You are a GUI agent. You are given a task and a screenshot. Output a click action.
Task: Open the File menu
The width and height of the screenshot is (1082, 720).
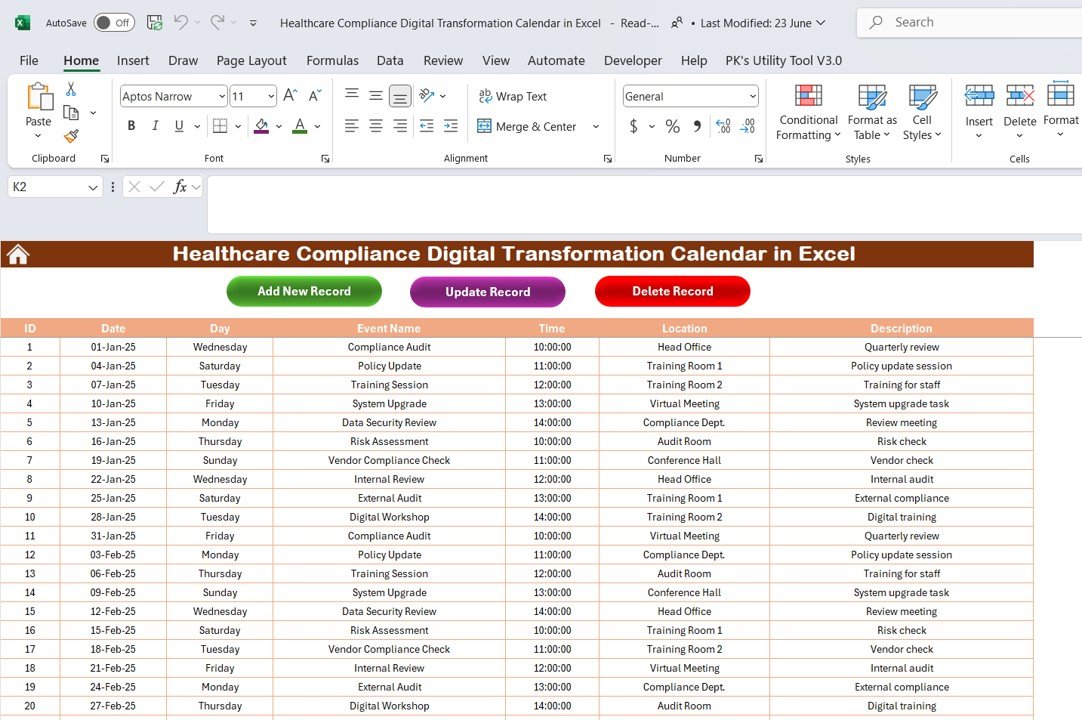pyautogui.click(x=29, y=61)
